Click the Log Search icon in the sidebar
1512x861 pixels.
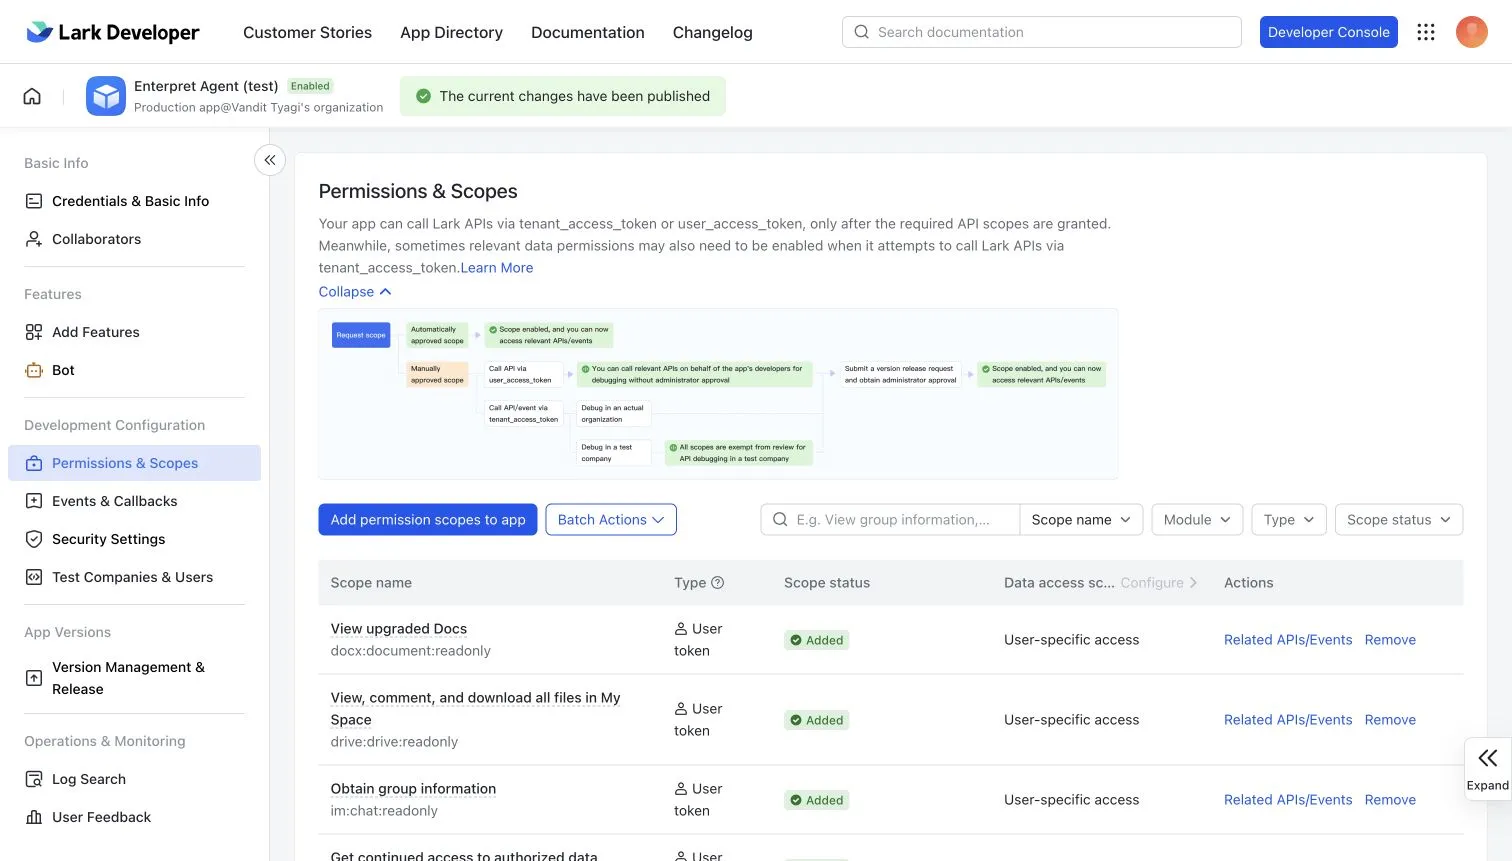pyautogui.click(x=34, y=779)
